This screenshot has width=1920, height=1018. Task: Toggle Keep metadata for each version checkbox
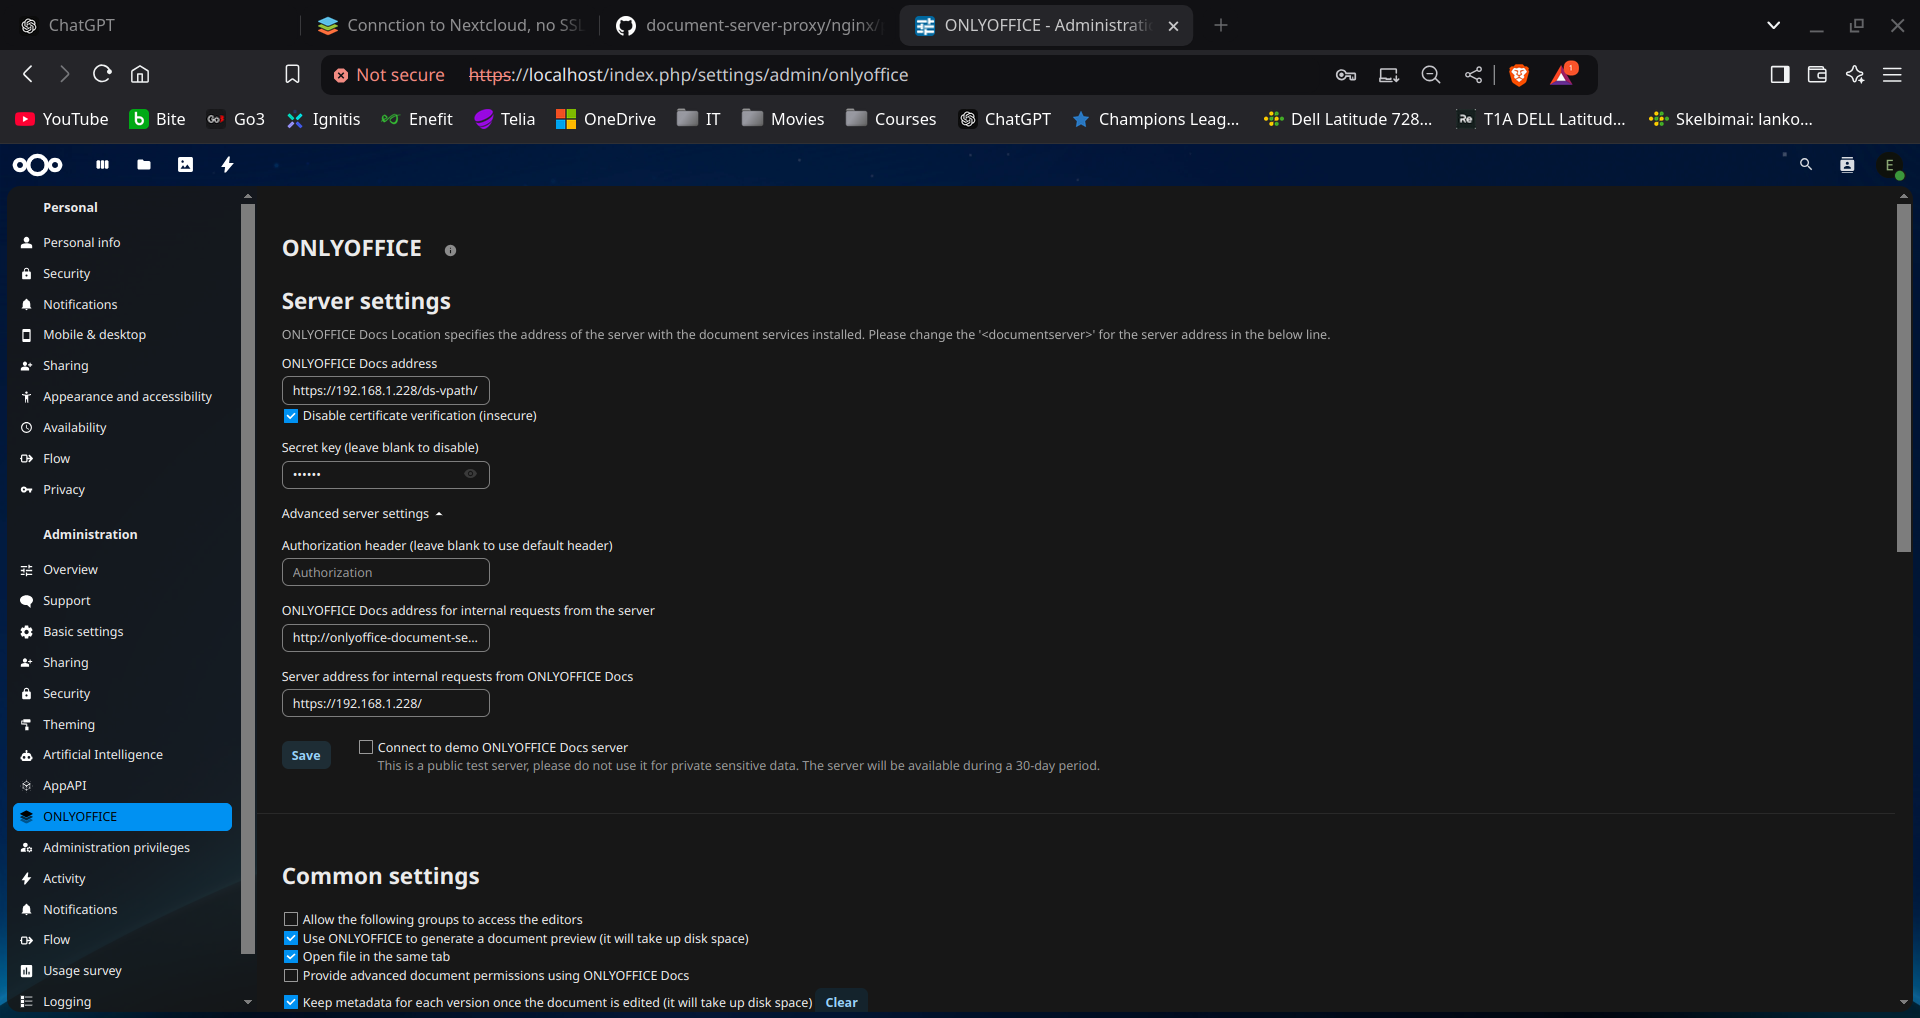[291, 1002]
